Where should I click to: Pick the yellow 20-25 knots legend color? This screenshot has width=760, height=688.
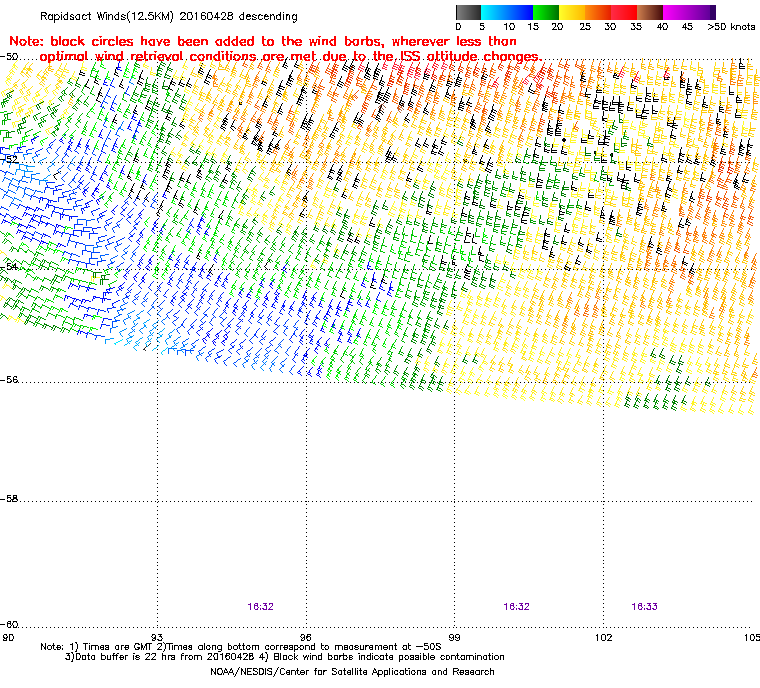[x=572, y=12]
